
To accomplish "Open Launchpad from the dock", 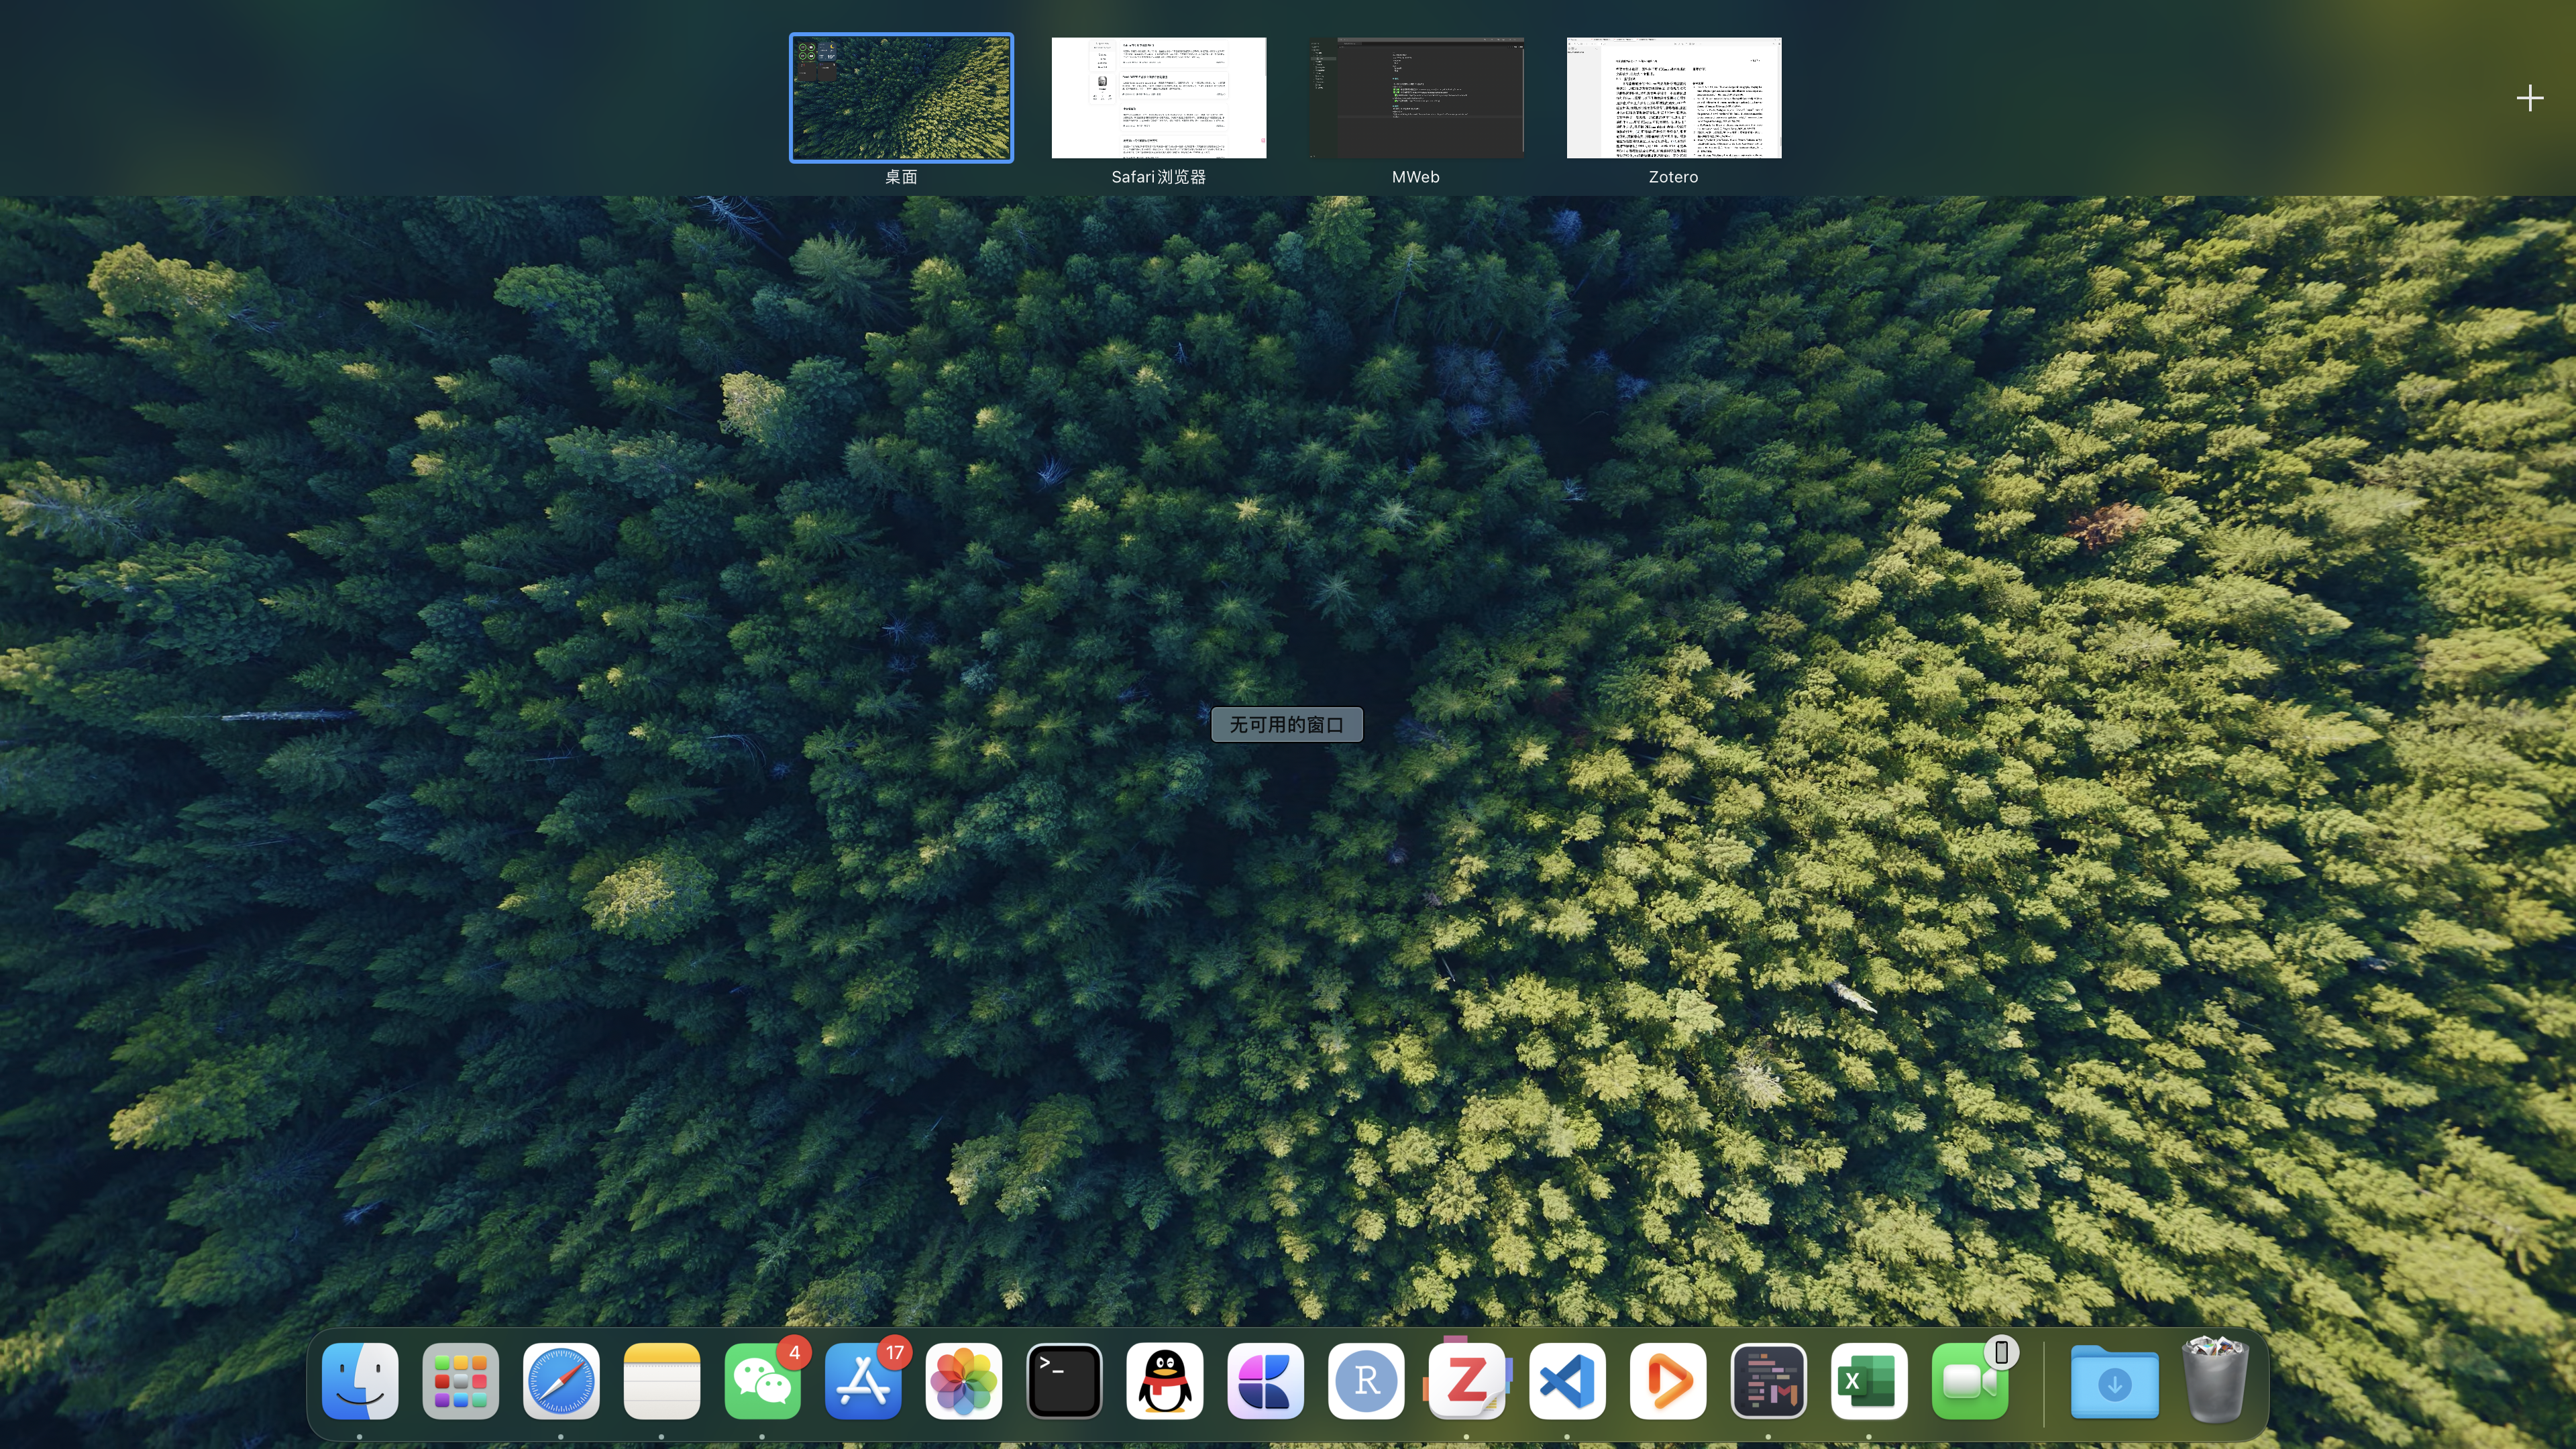I will tap(460, 1381).
